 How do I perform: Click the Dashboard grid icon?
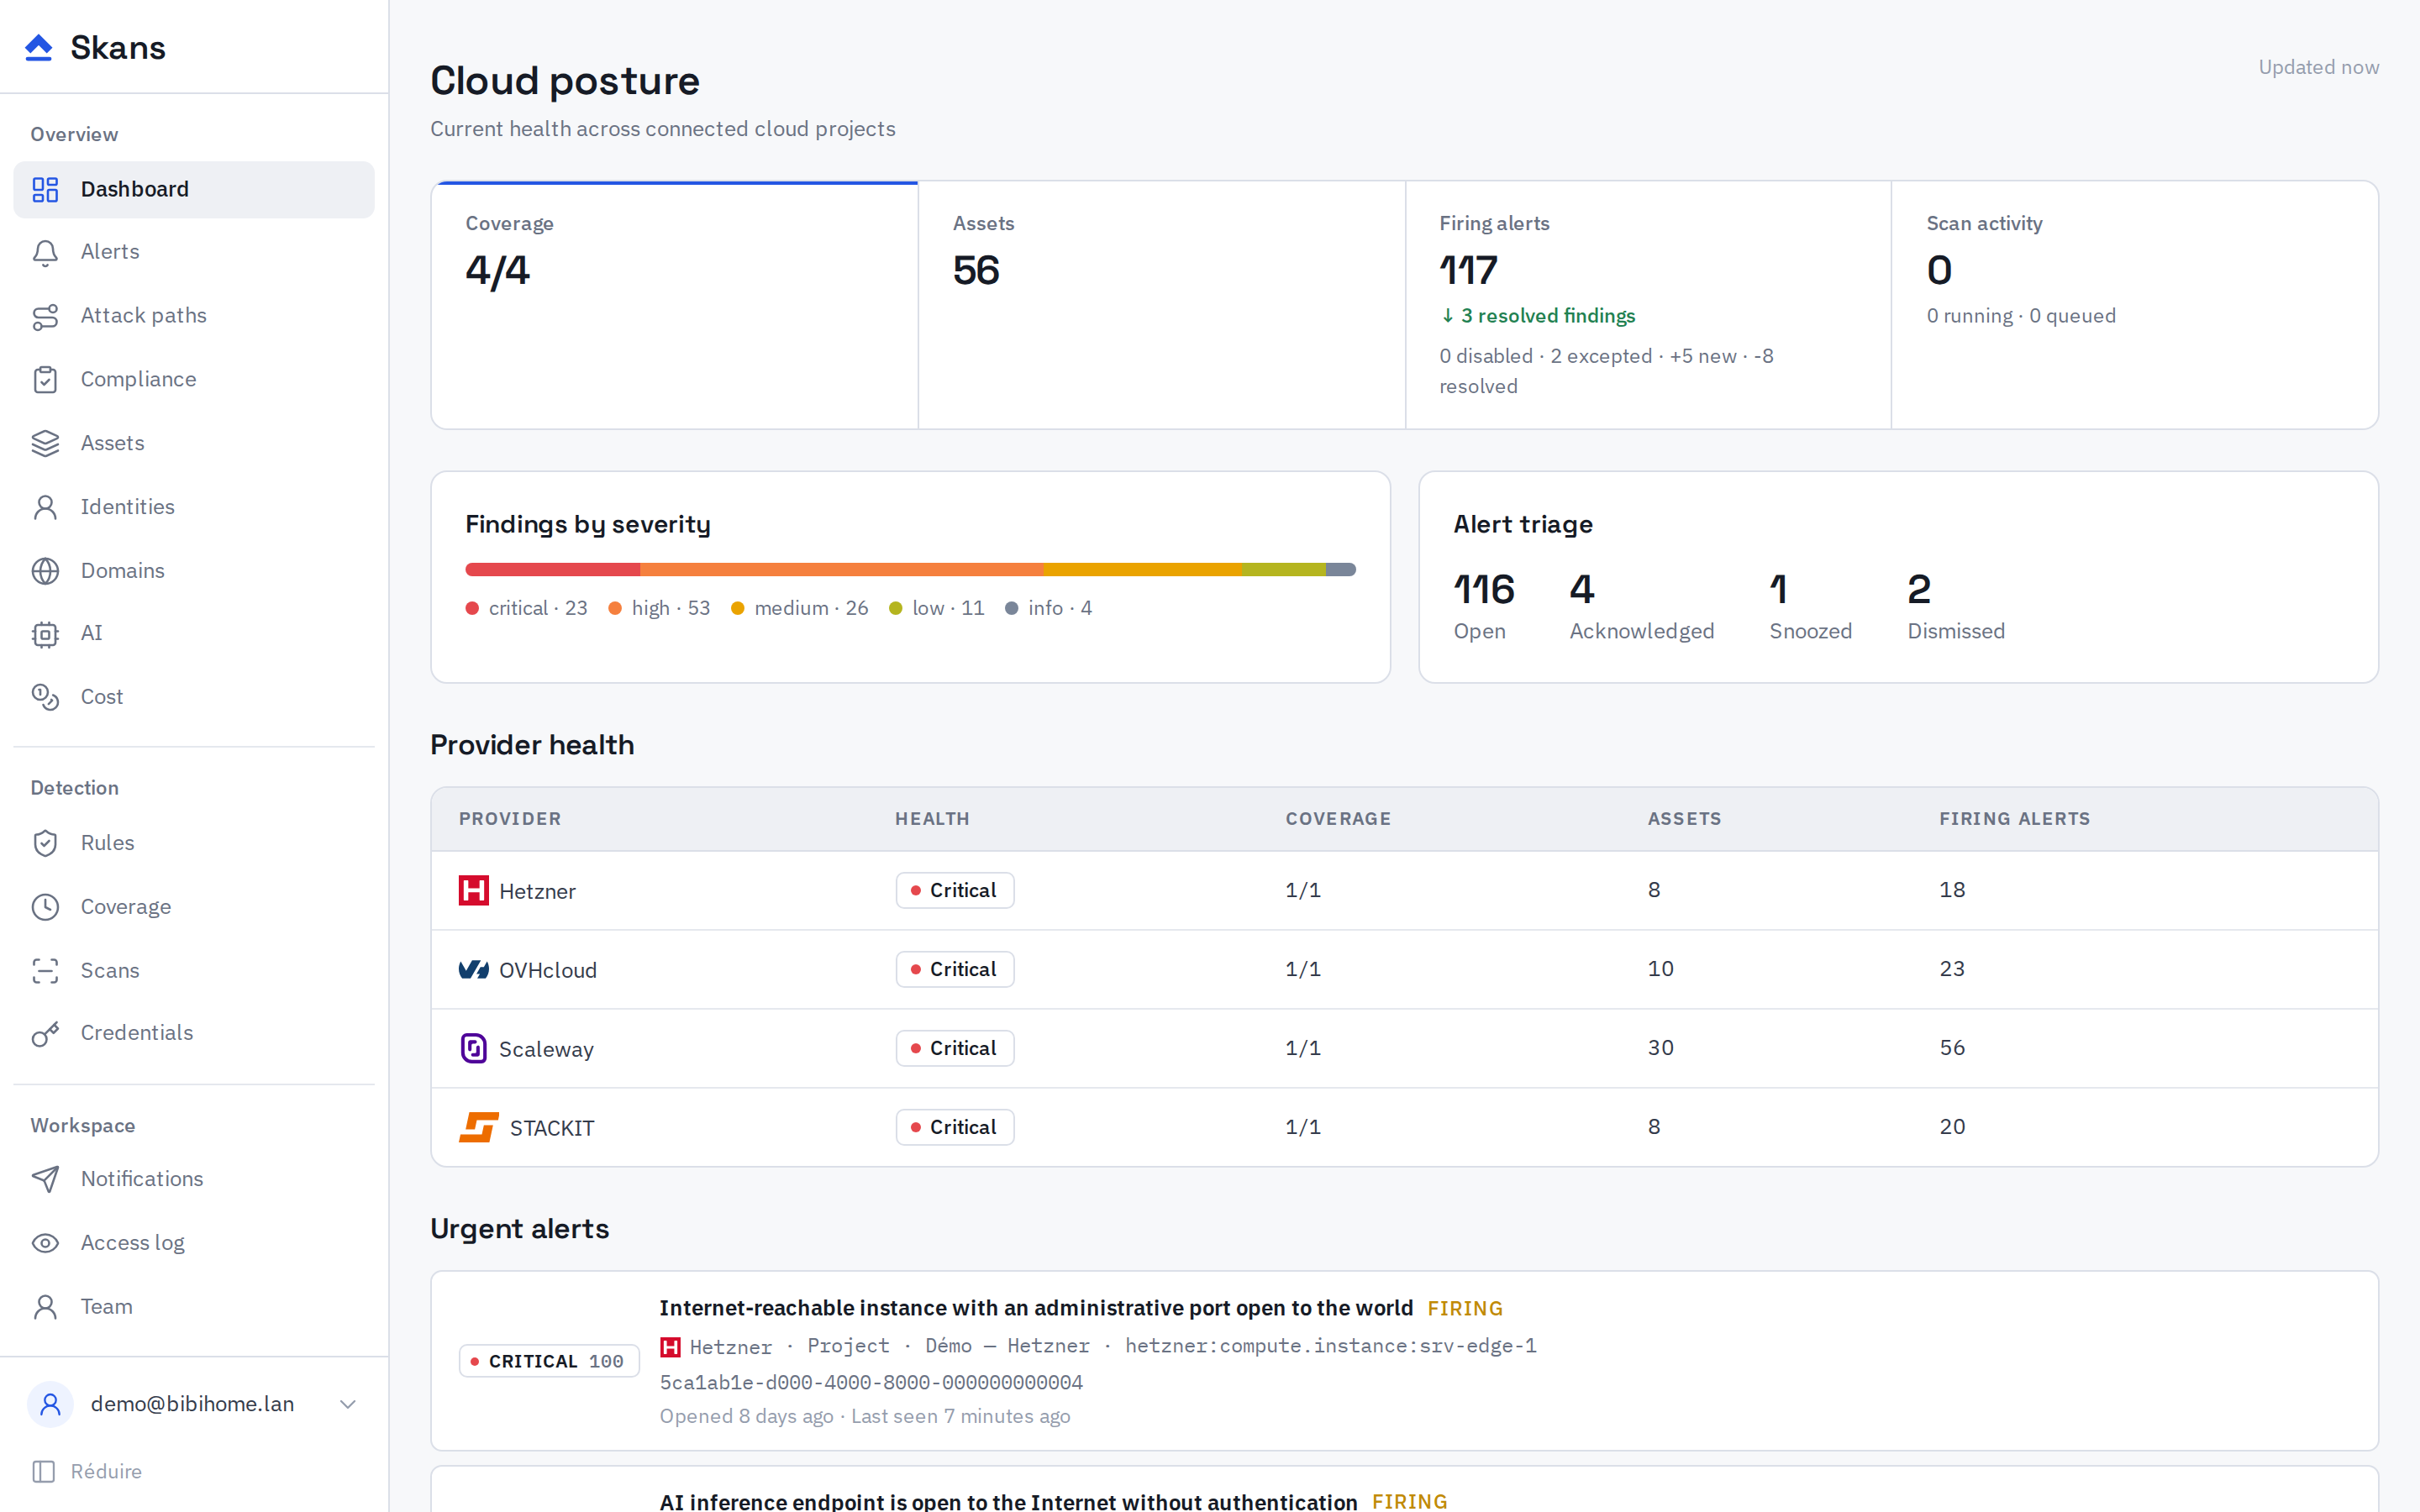click(45, 189)
